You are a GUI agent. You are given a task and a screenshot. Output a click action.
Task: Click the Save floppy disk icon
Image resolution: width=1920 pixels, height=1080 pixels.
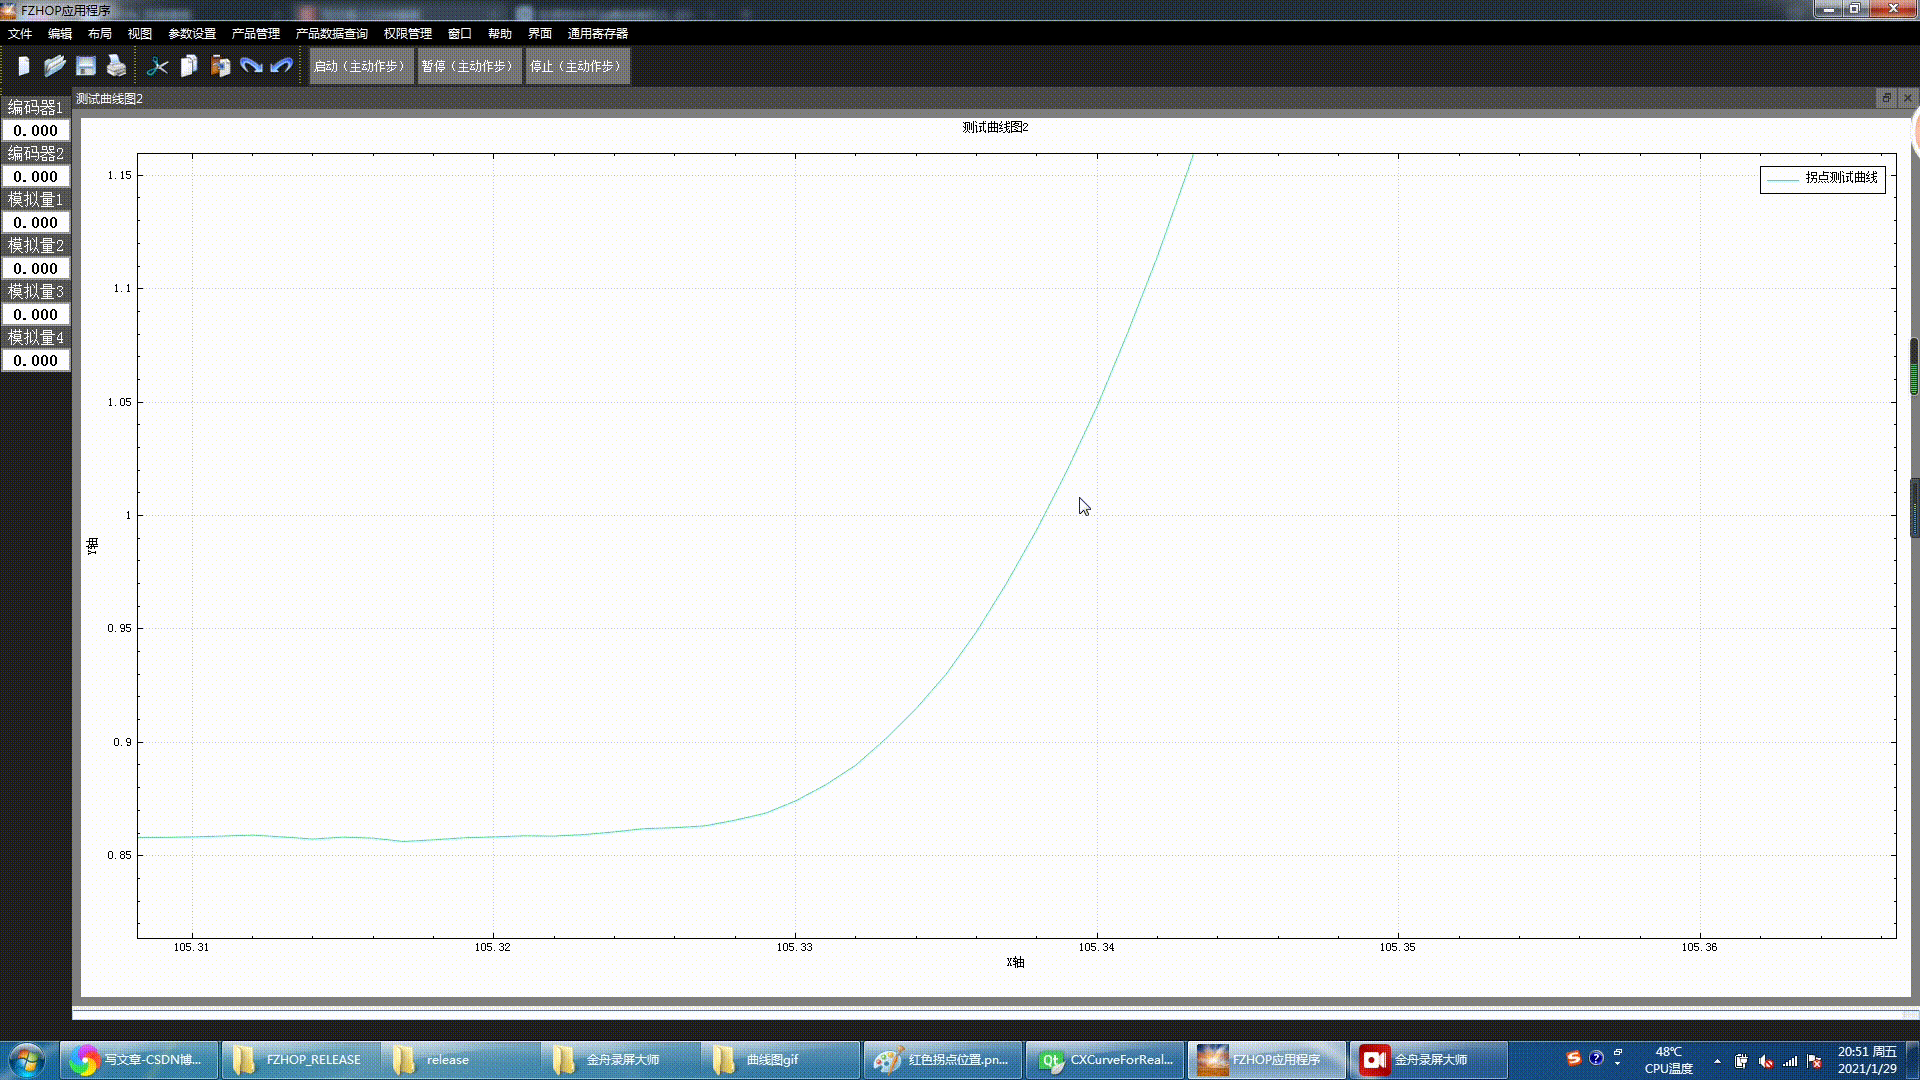(86, 66)
